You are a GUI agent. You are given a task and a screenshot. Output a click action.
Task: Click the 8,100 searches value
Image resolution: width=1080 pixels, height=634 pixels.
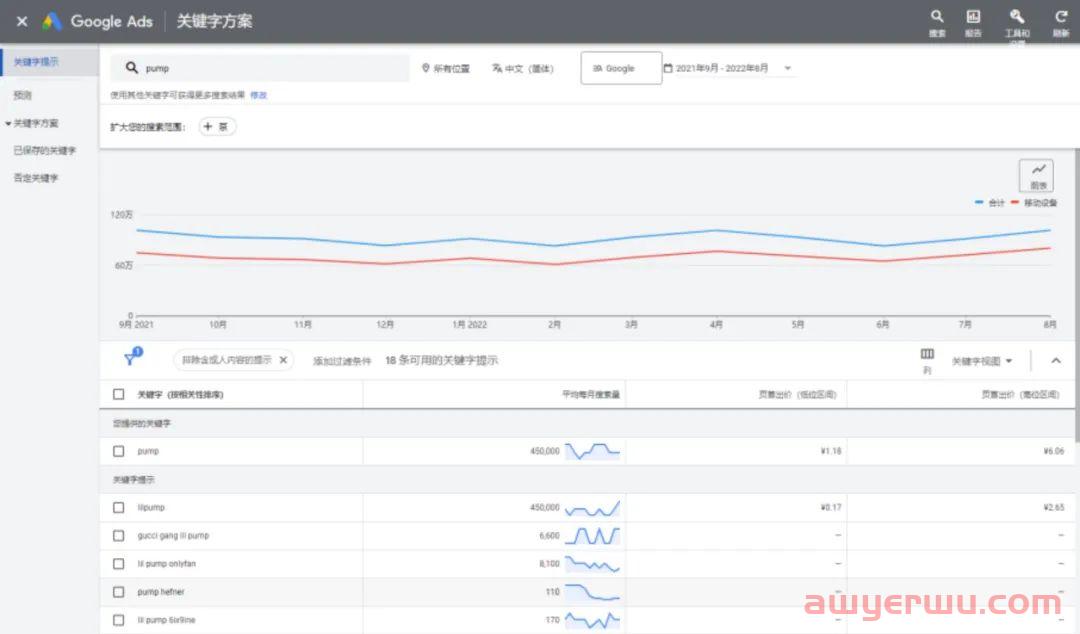pos(550,564)
